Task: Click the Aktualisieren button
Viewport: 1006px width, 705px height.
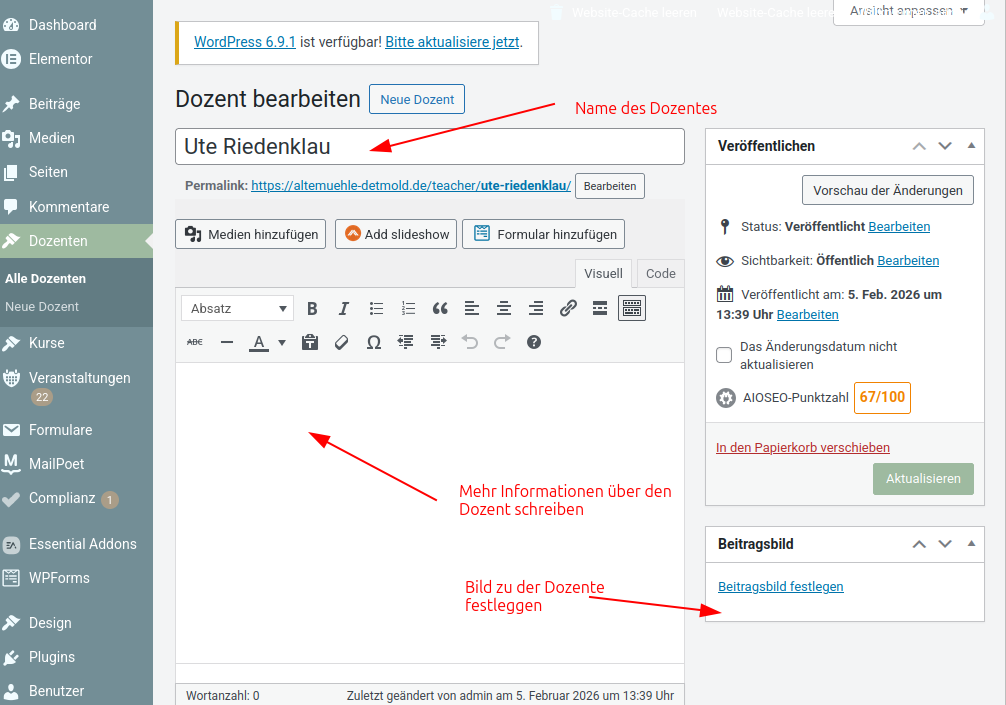Action: [923, 478]
